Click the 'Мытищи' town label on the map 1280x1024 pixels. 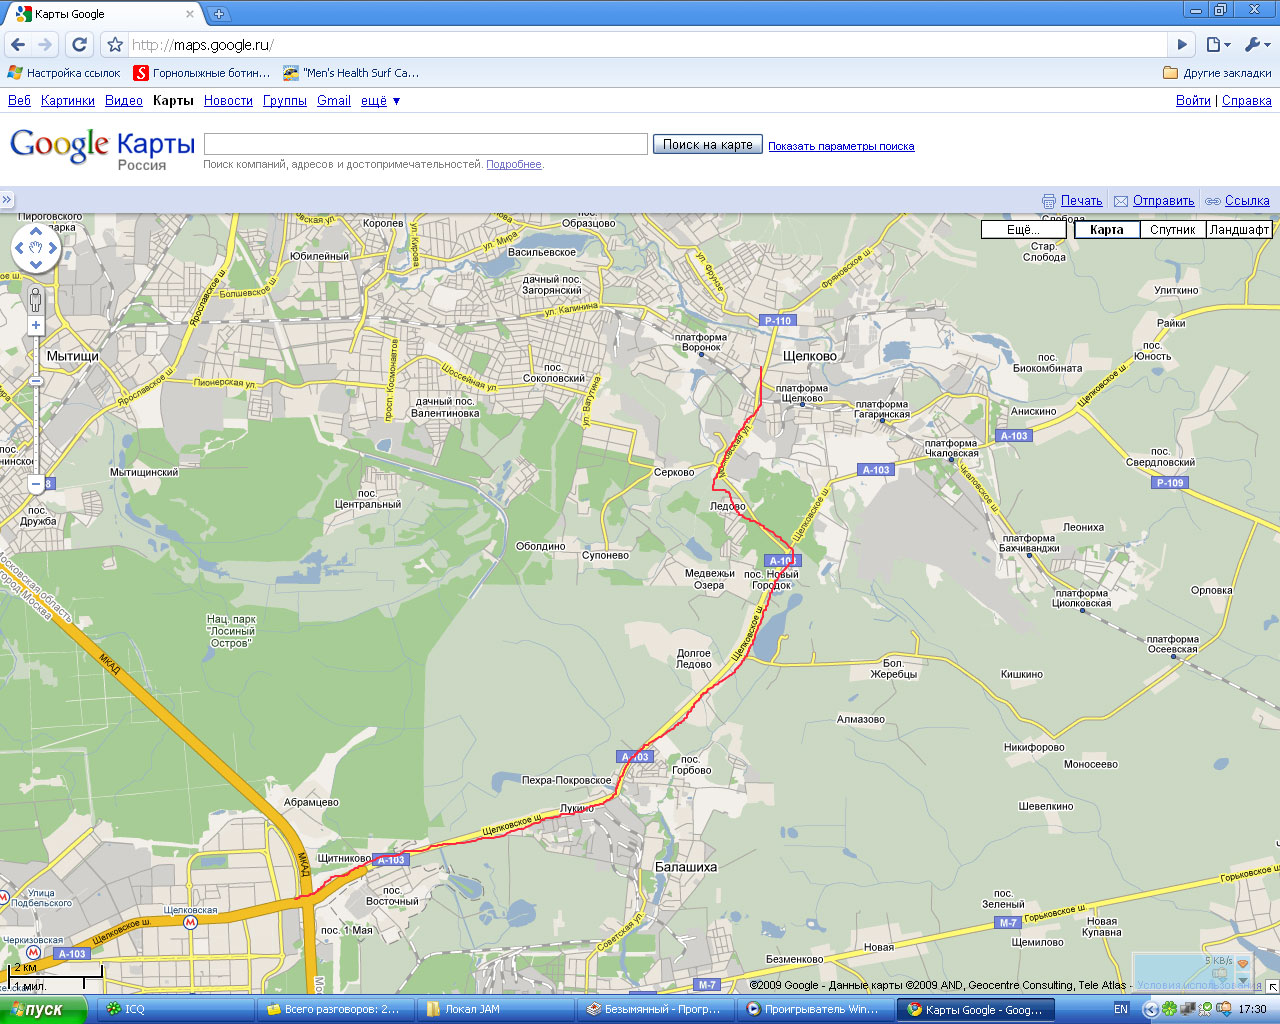73,356
